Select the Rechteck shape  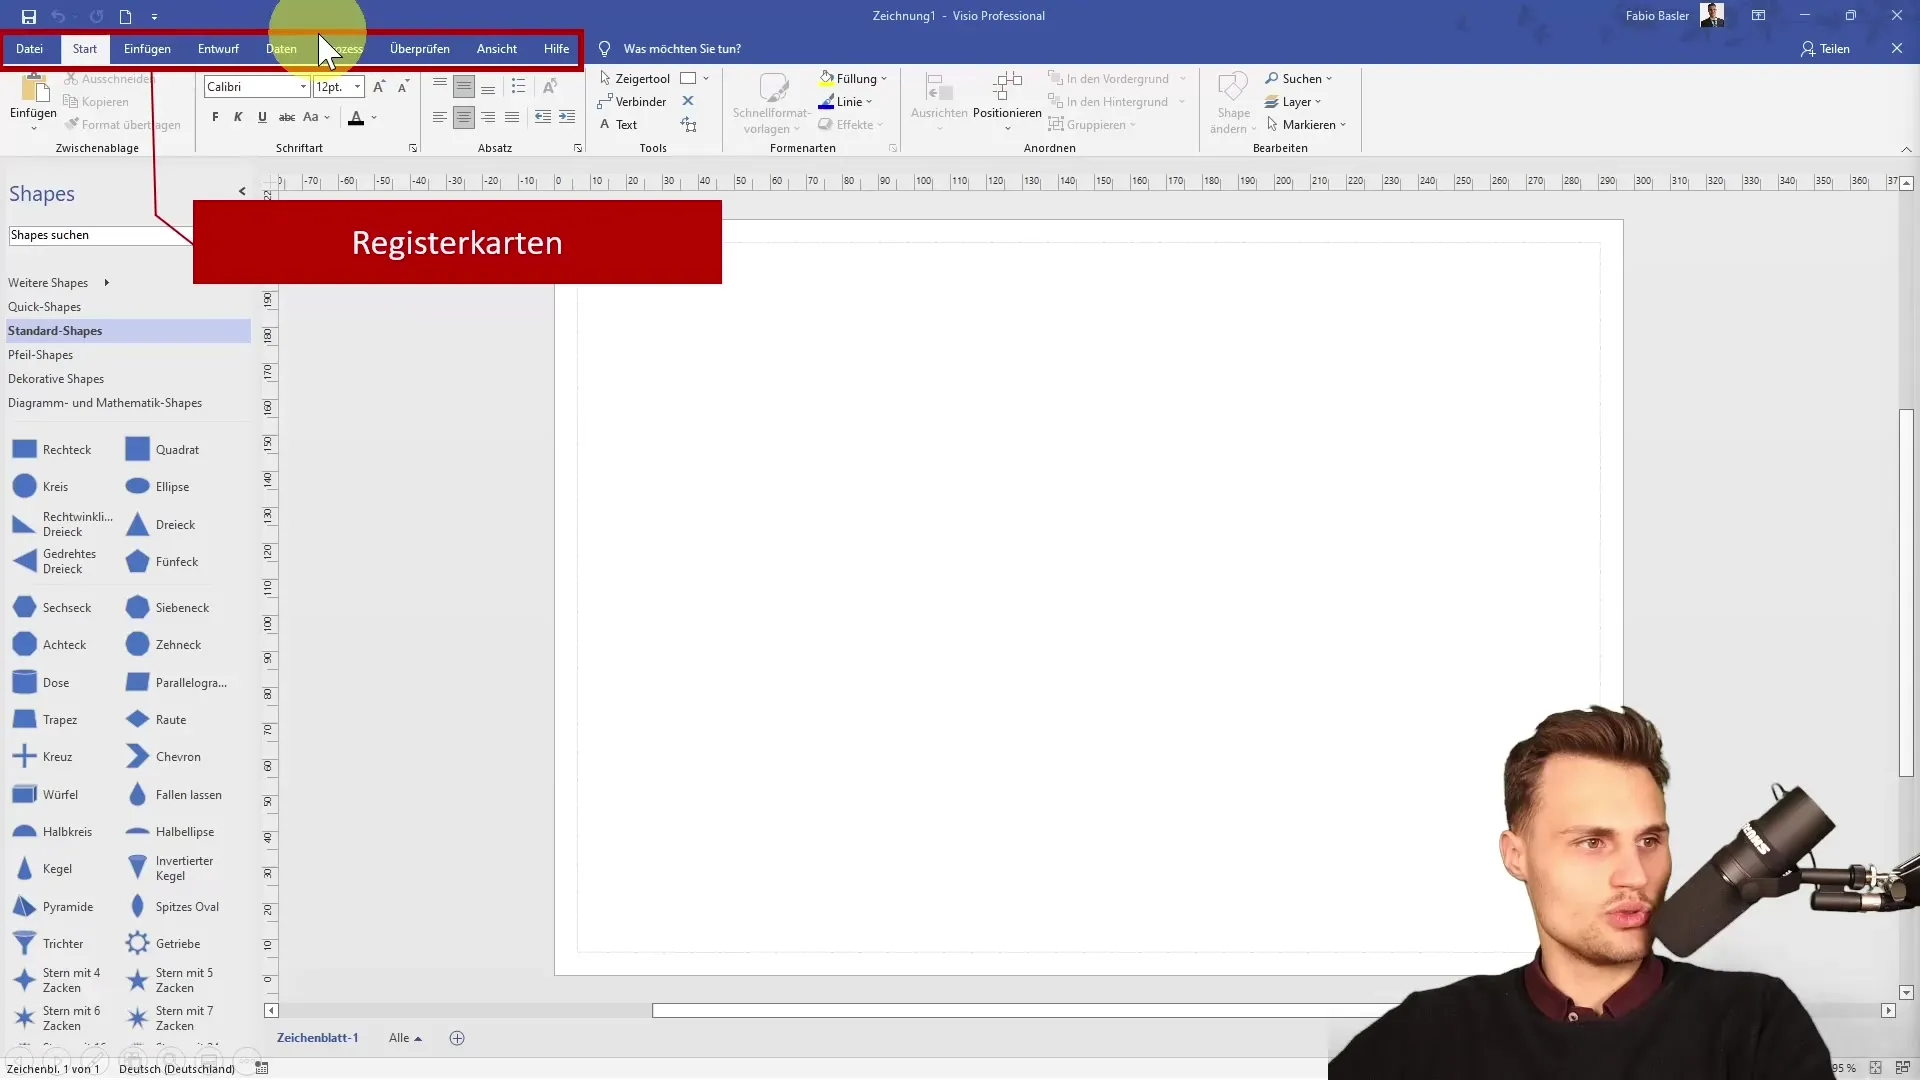pos(52,450)
